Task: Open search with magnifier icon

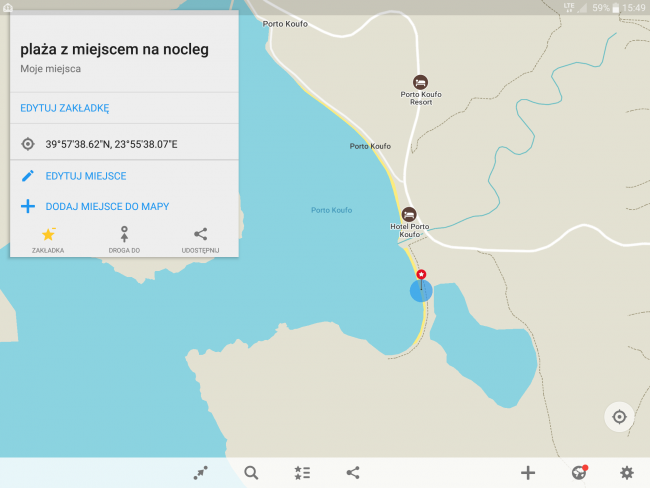Action: 251,473
